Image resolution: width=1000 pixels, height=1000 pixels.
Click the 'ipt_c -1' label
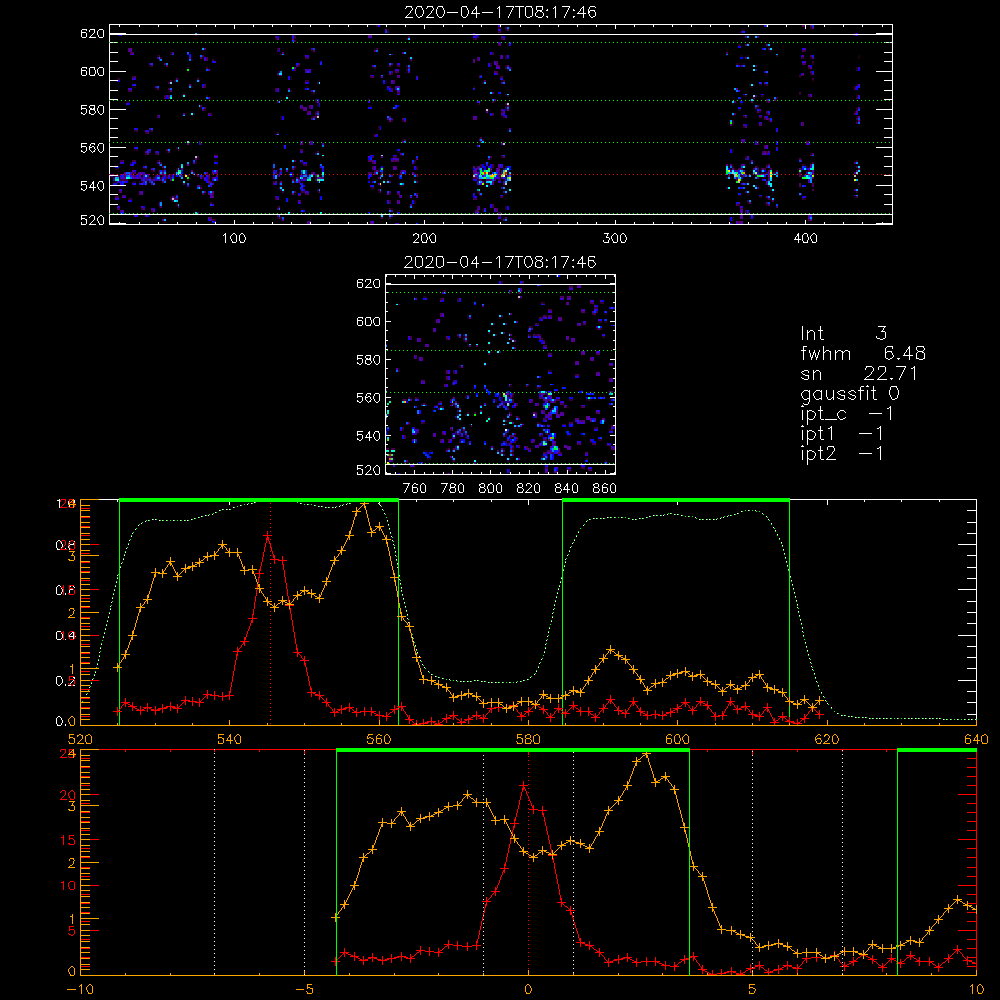tap(846, 414)
